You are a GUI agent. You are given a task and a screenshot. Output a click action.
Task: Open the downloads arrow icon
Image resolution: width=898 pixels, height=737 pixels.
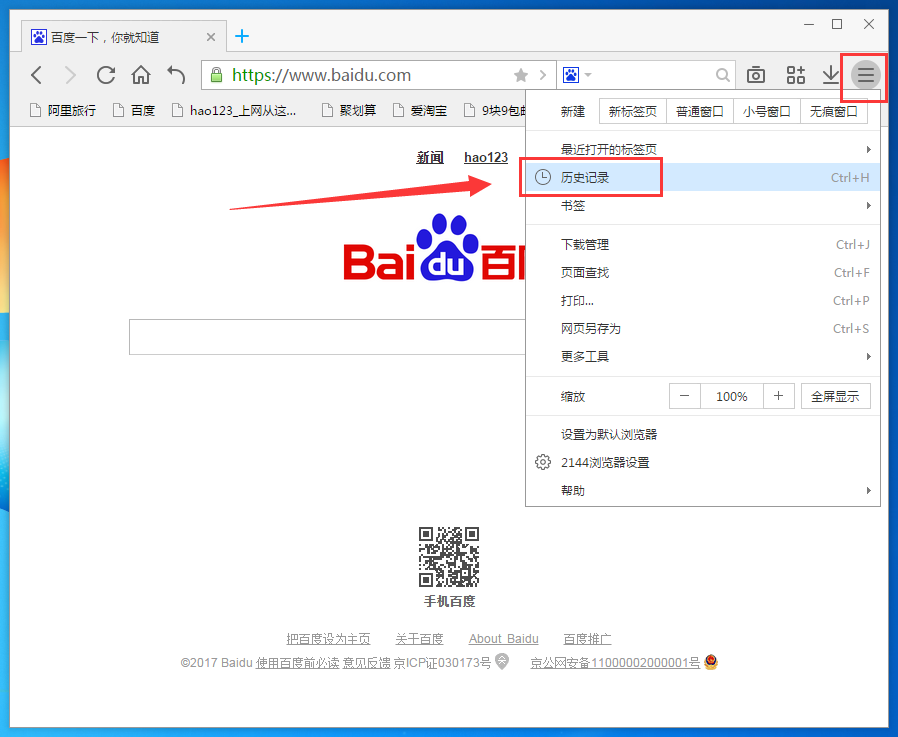(x=830, y=75)
